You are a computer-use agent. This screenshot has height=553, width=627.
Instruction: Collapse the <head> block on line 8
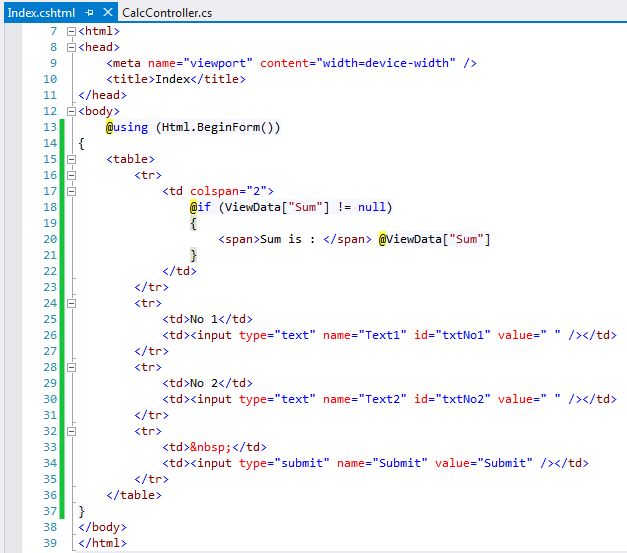coord(71,47)
